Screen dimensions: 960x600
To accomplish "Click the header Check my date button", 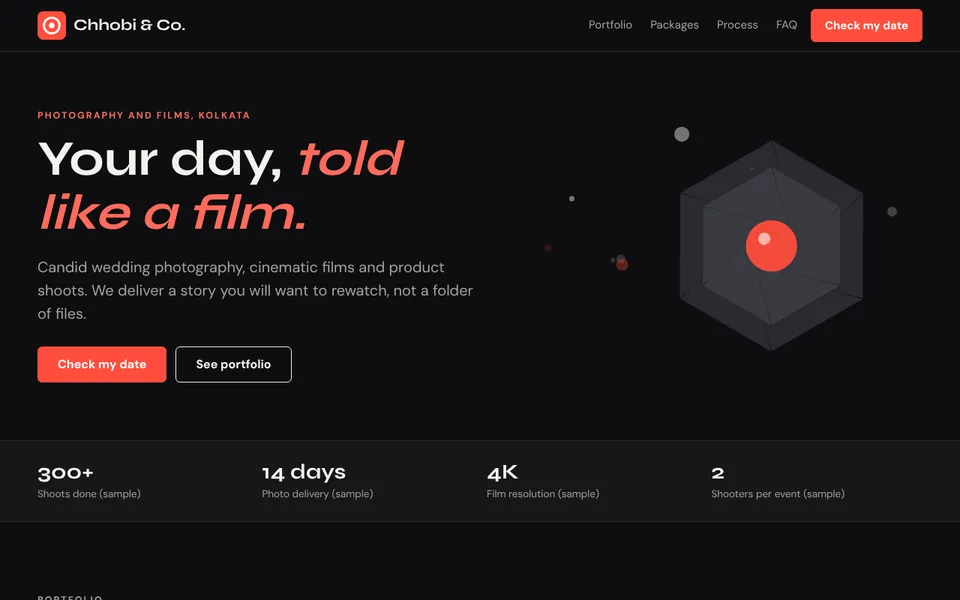I will pos(866,25).
